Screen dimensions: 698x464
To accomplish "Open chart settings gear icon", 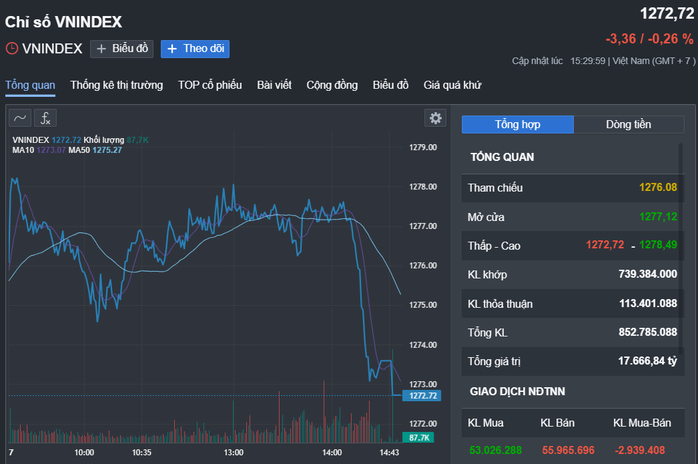I will point(435,118).
